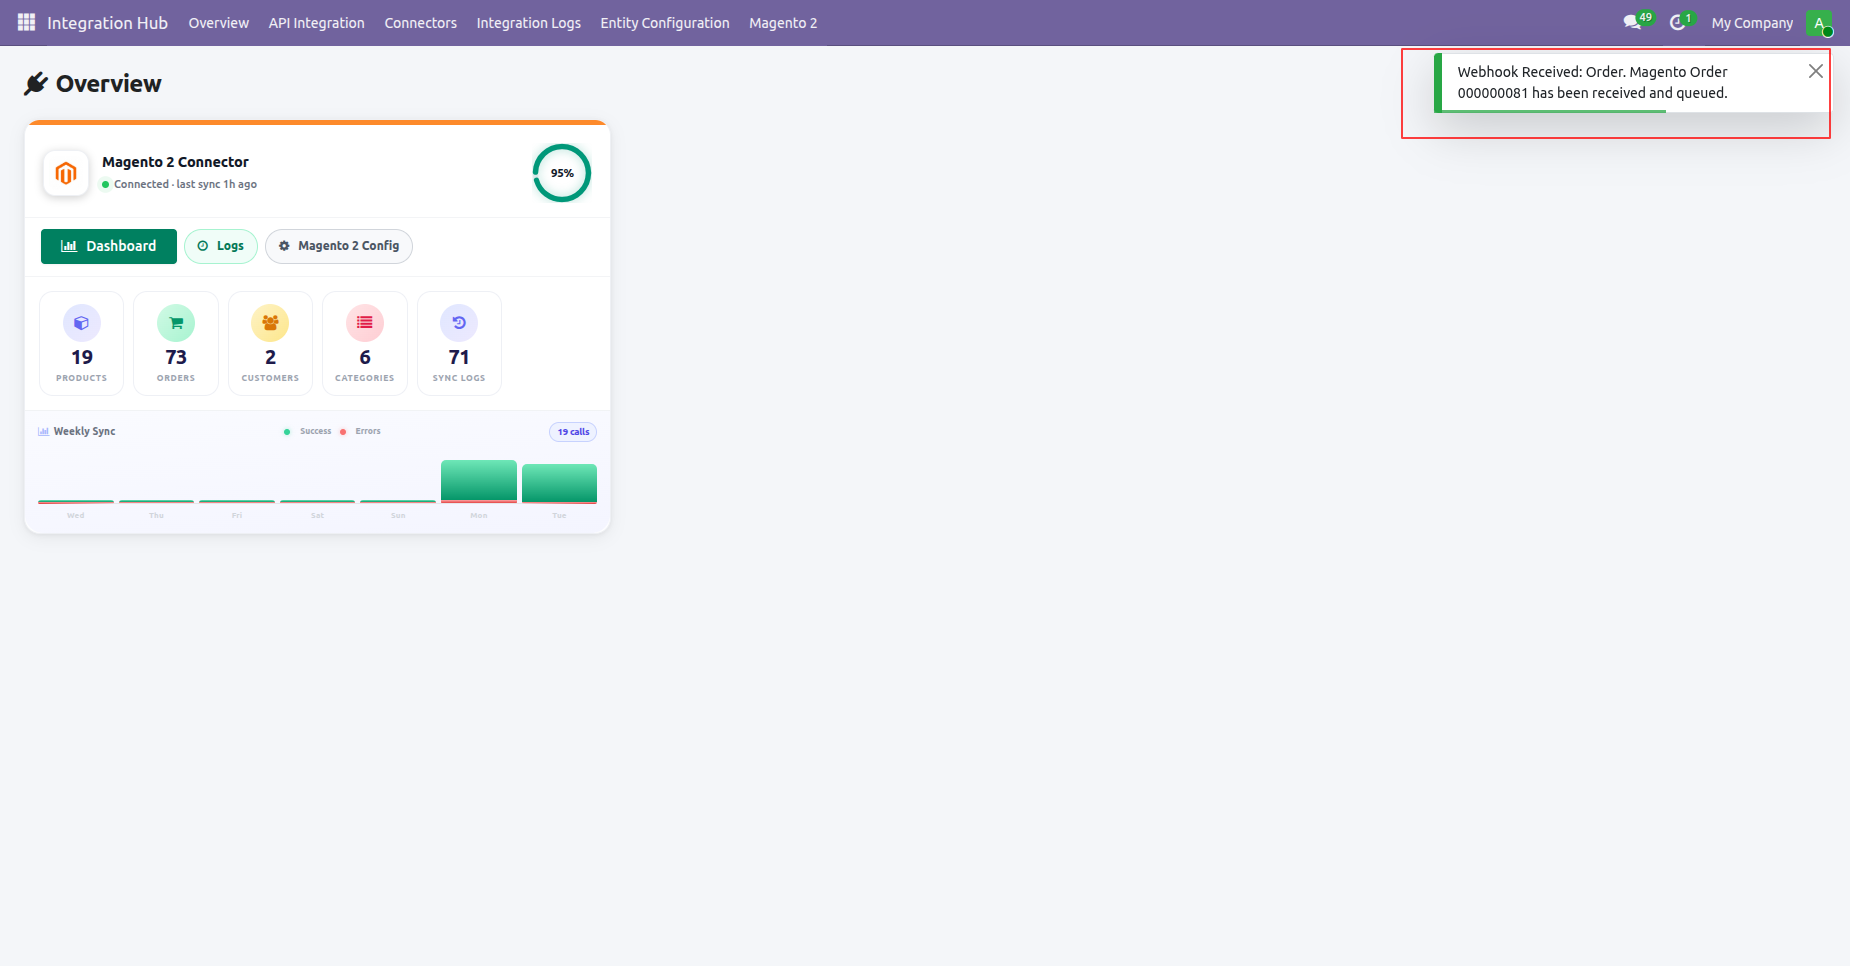Click the Connected last sync status text
Viewport: 1850px width, 966px height.
point(185,184)
